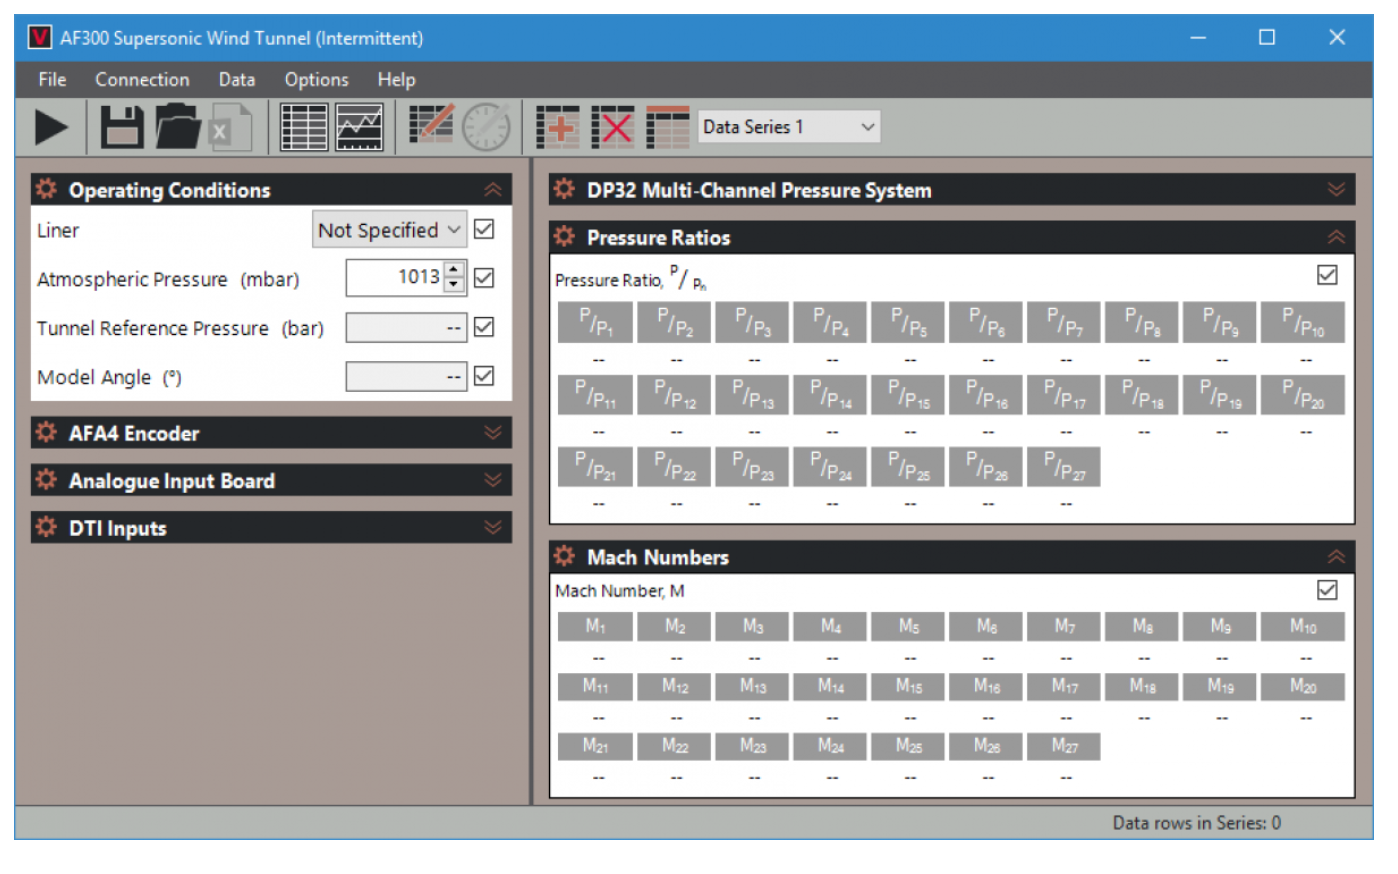Click the P/P1 pressure ratio button
Viewport: 1398px width, 874px height.
(x=595, y=322)
